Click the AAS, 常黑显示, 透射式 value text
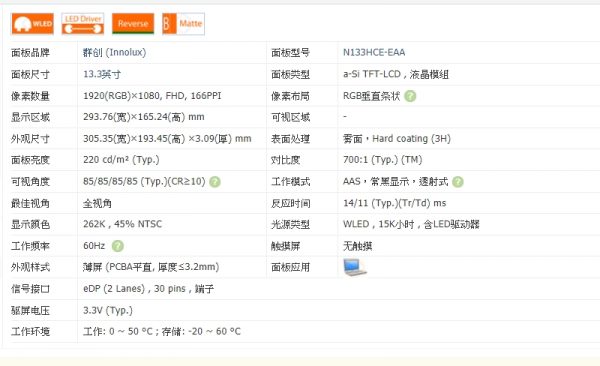Screen dimensions: 600x366 396,181
